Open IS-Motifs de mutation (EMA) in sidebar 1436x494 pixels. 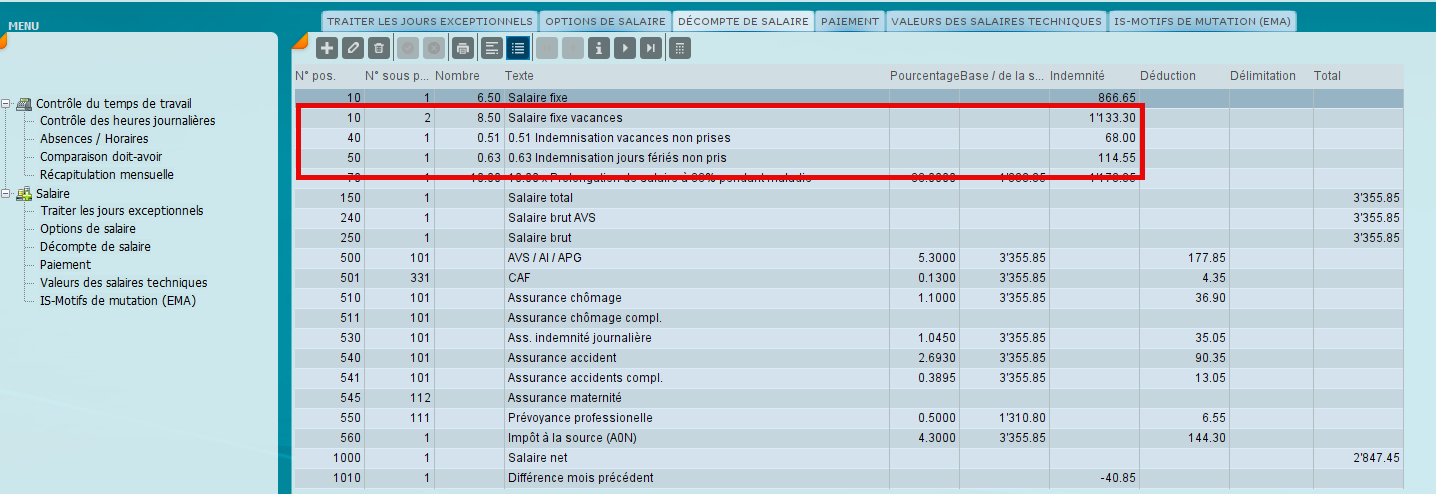(118, 301)
